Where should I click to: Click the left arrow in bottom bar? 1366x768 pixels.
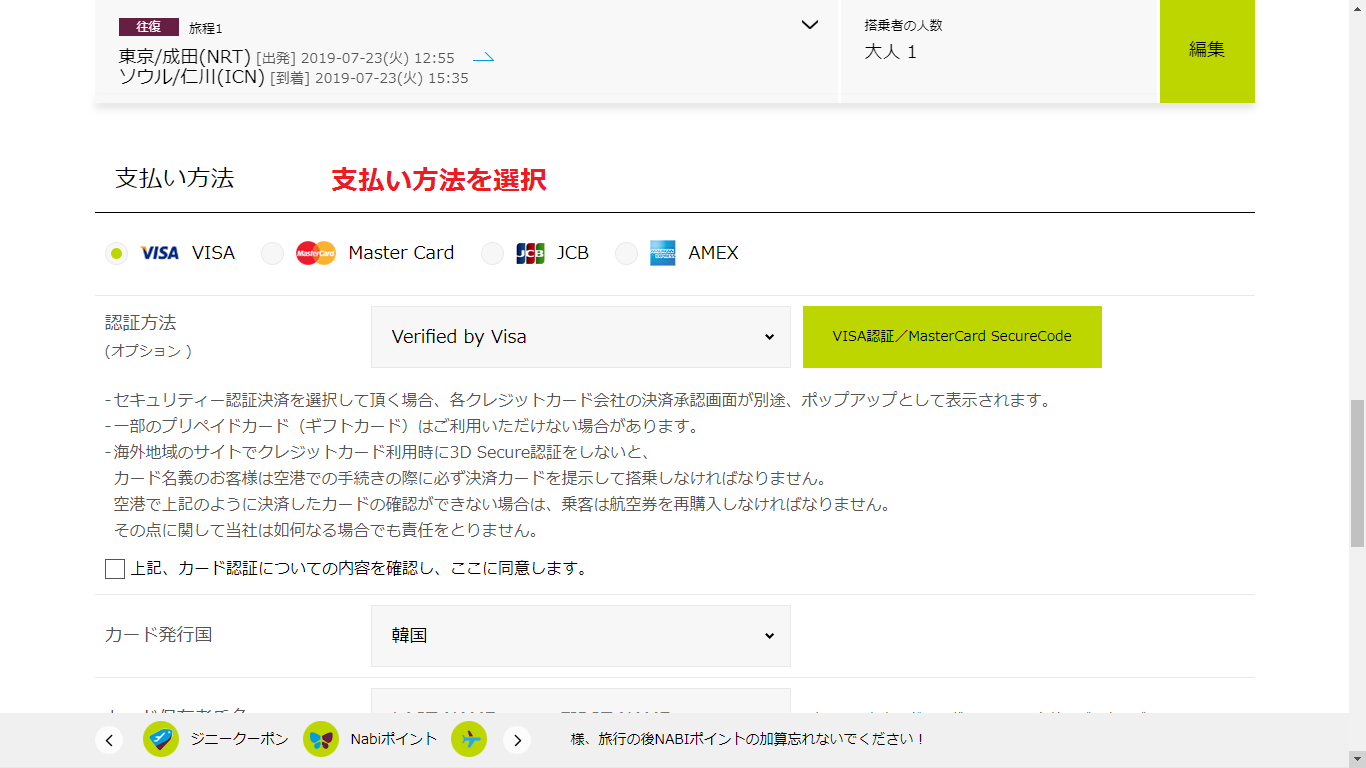109,740
